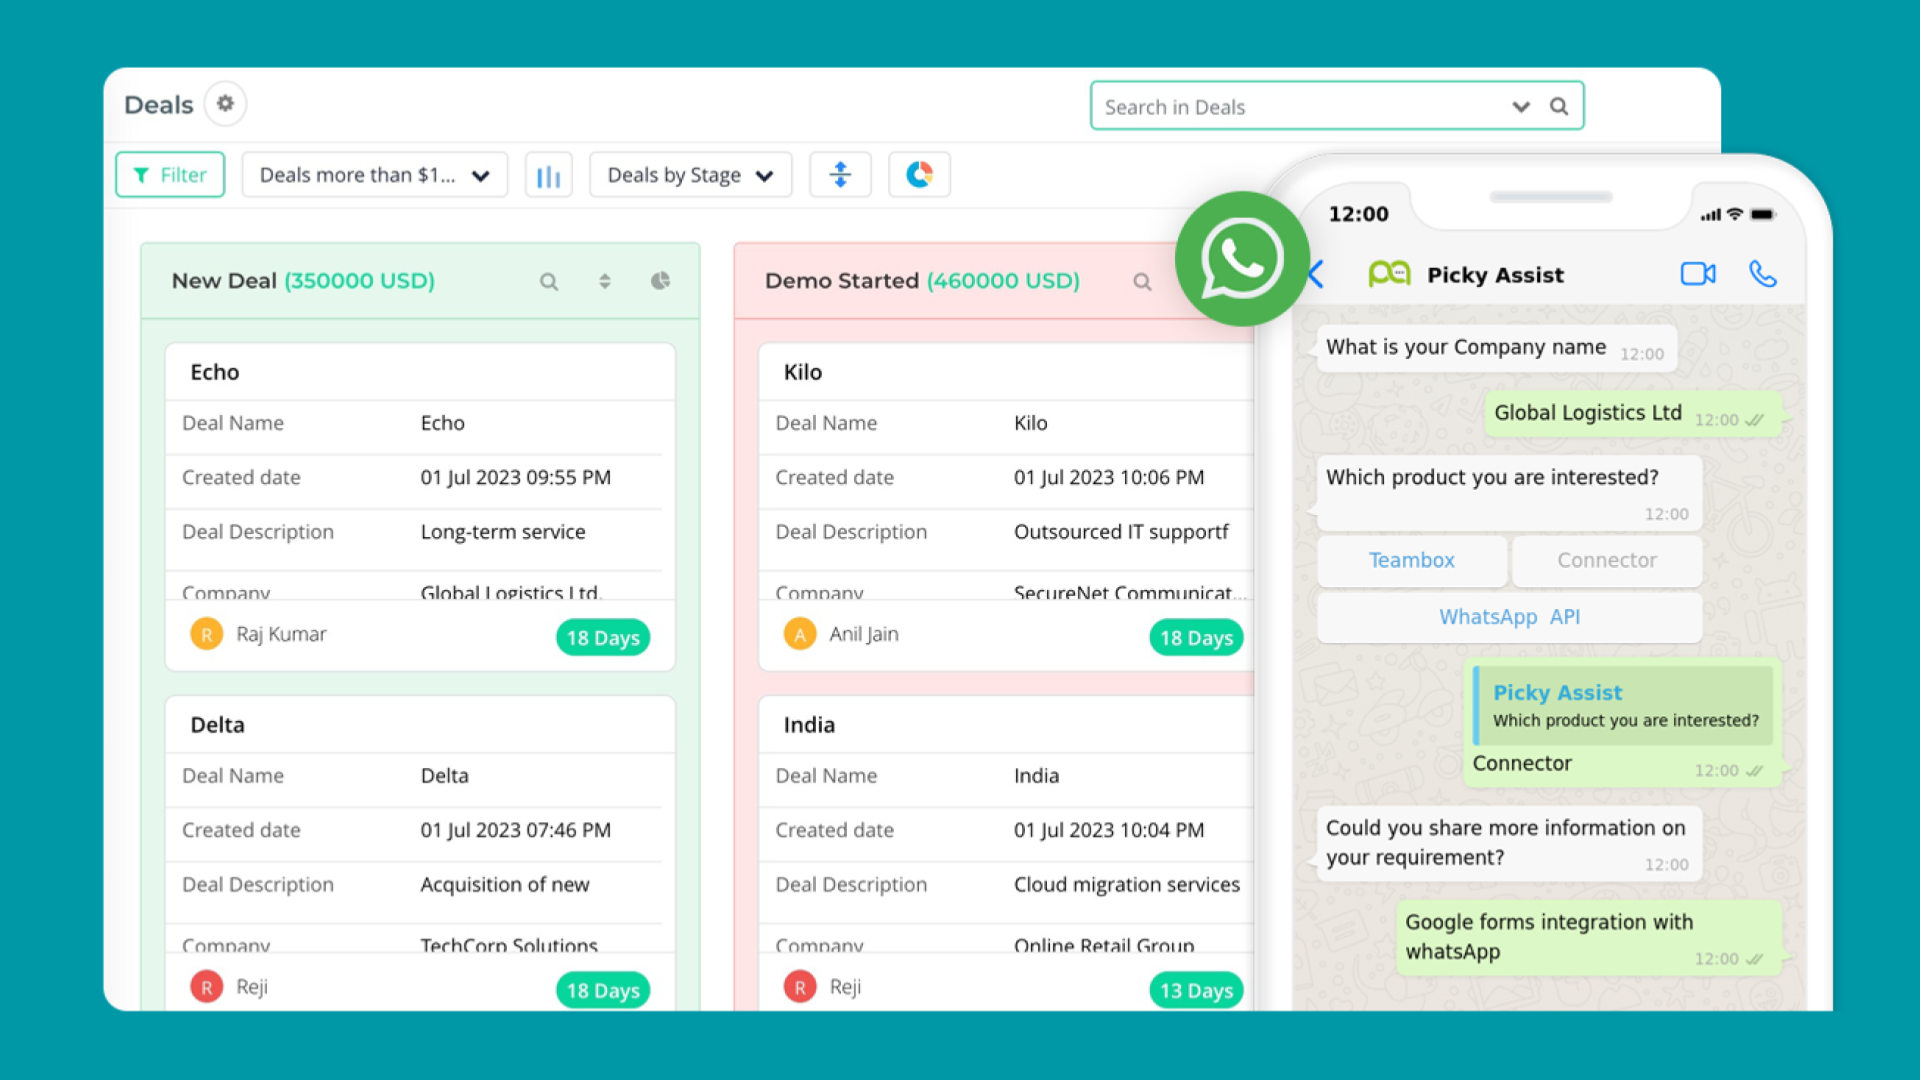
Task: Click the phone call icon in Picky Assist
Action: point(1766,273)
